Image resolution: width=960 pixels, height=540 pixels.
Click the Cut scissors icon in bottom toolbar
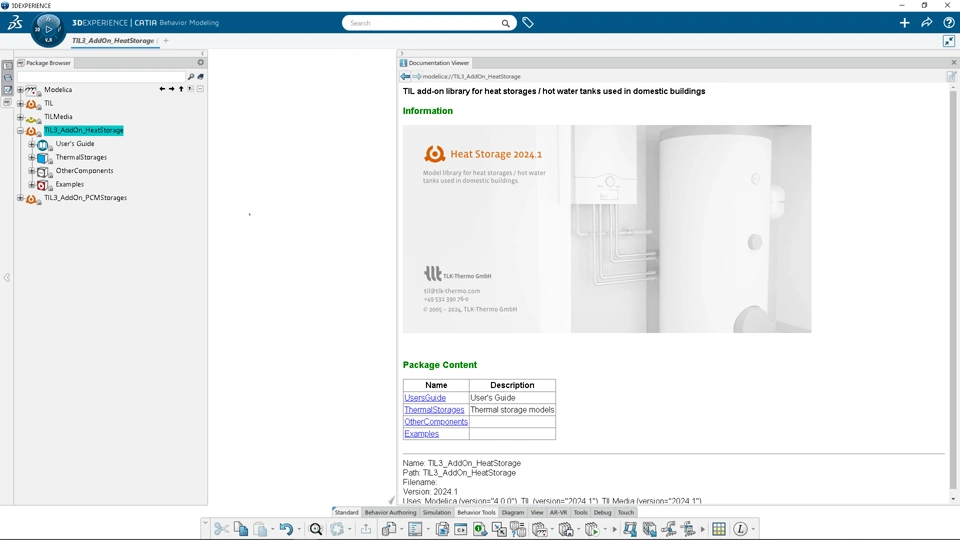[221, 529]
